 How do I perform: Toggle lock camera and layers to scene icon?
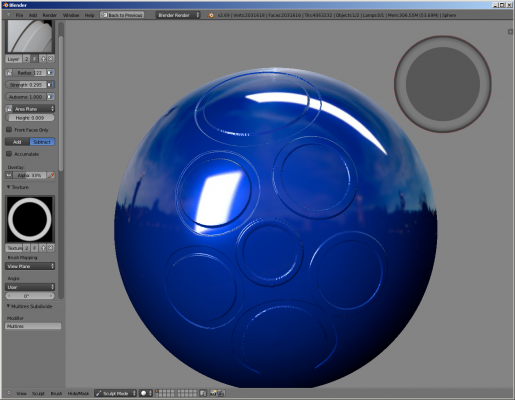point(203,393)
